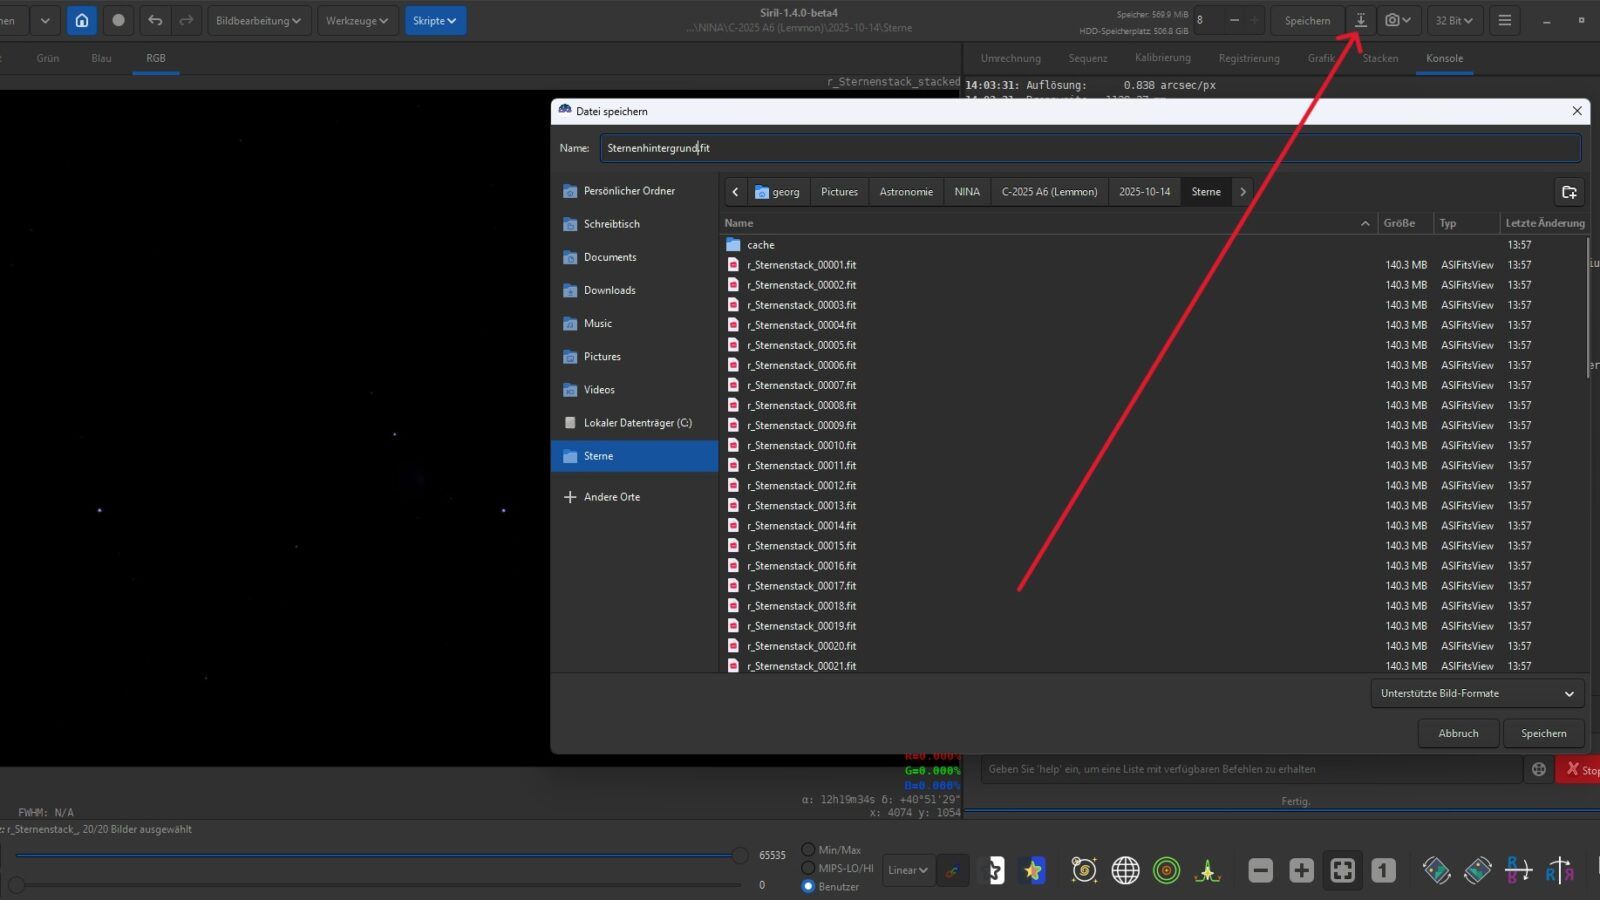Viewport: 1600px width, 900px height.
Task: Select the Benutzer radio button
Action: click(808, 886)
